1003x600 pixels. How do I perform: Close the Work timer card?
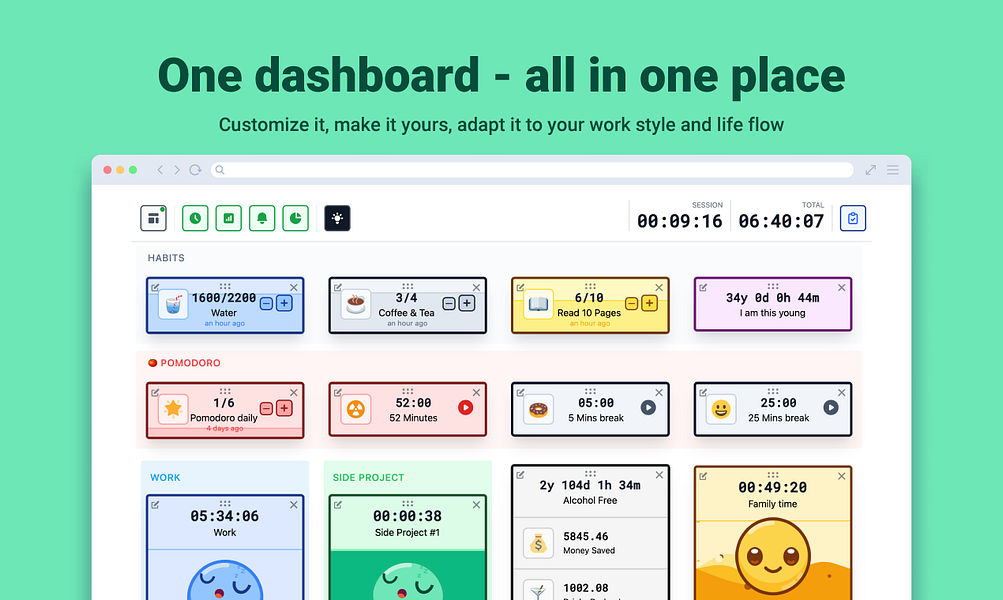pos(294,505)
